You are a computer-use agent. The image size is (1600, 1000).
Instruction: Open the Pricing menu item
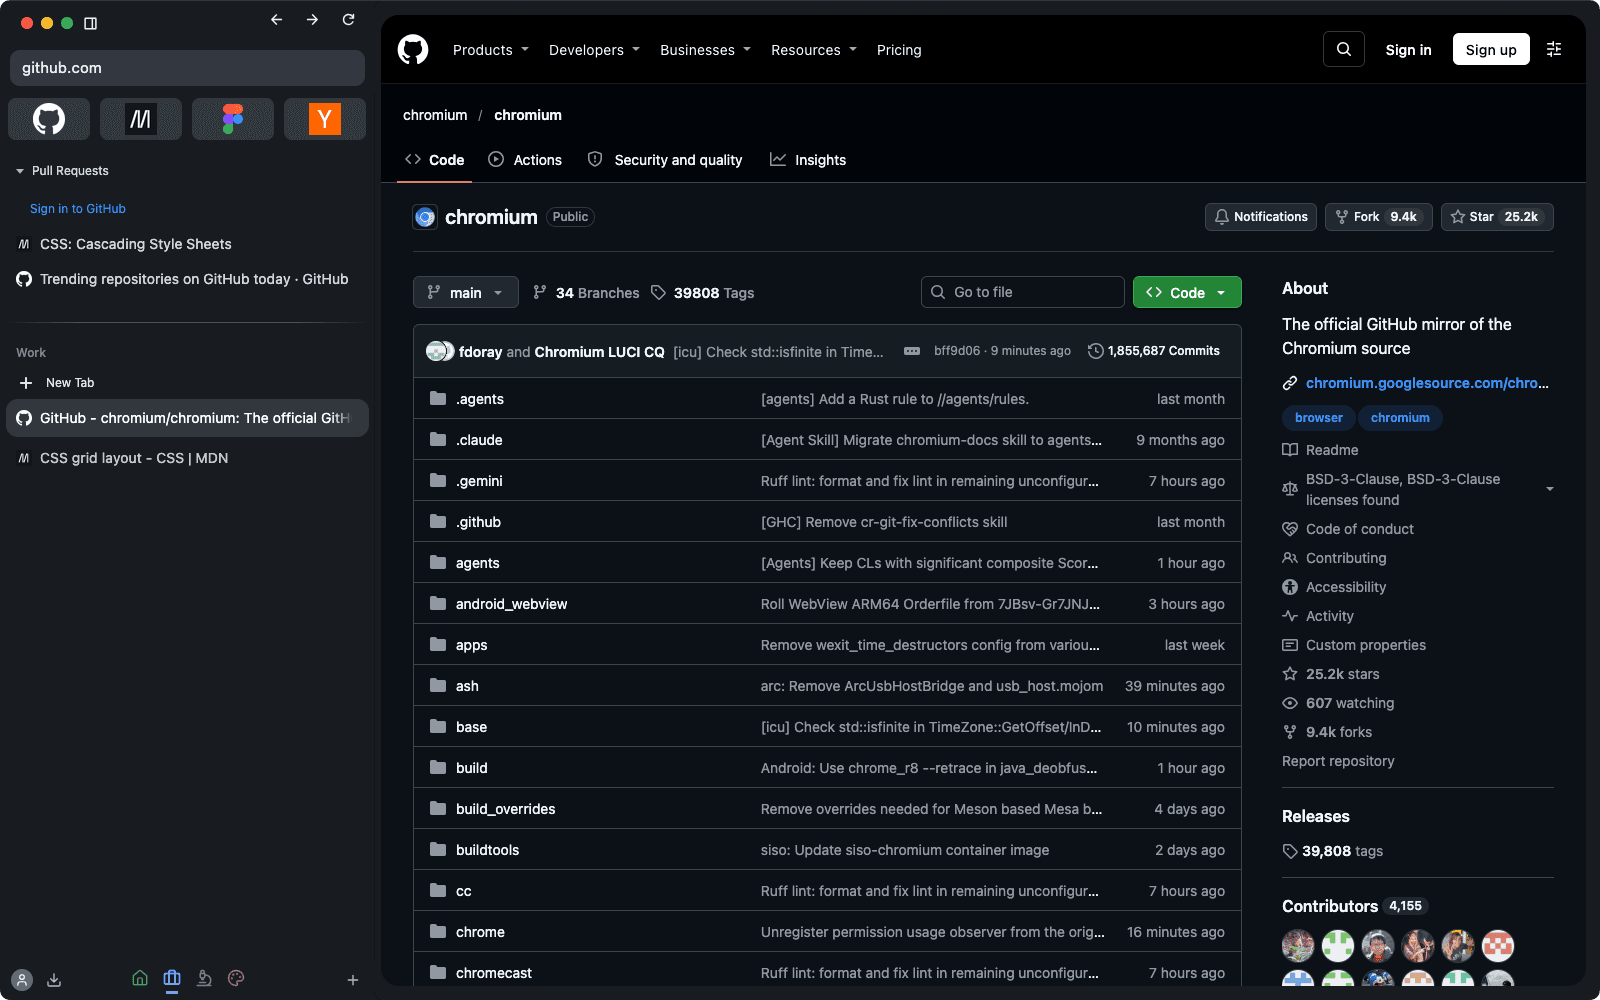point(899,50)
